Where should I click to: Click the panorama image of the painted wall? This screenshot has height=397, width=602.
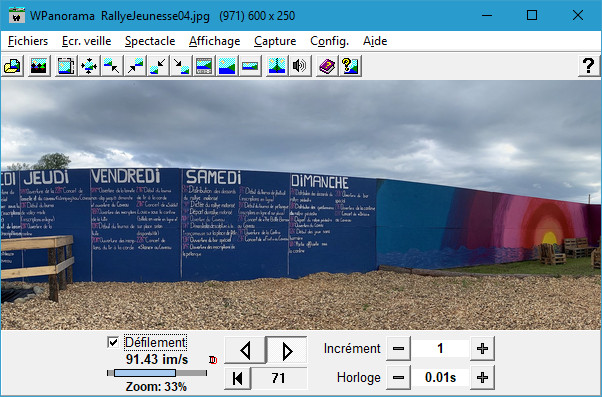[301, 205]
